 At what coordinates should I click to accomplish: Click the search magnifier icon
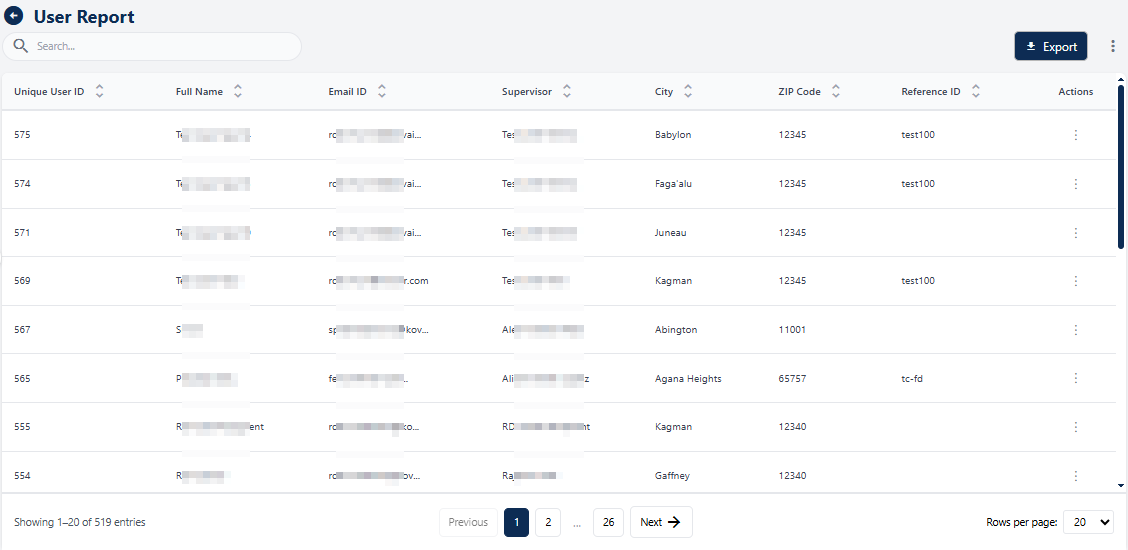point(22,46)
